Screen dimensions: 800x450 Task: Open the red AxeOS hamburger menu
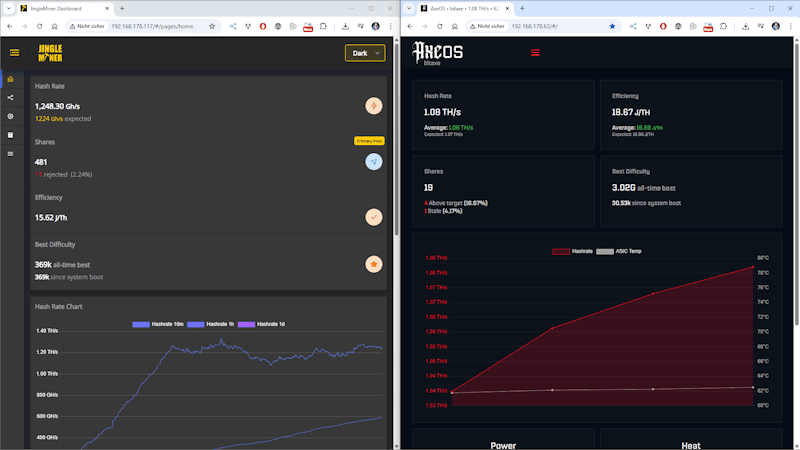[x=535, y=52]
